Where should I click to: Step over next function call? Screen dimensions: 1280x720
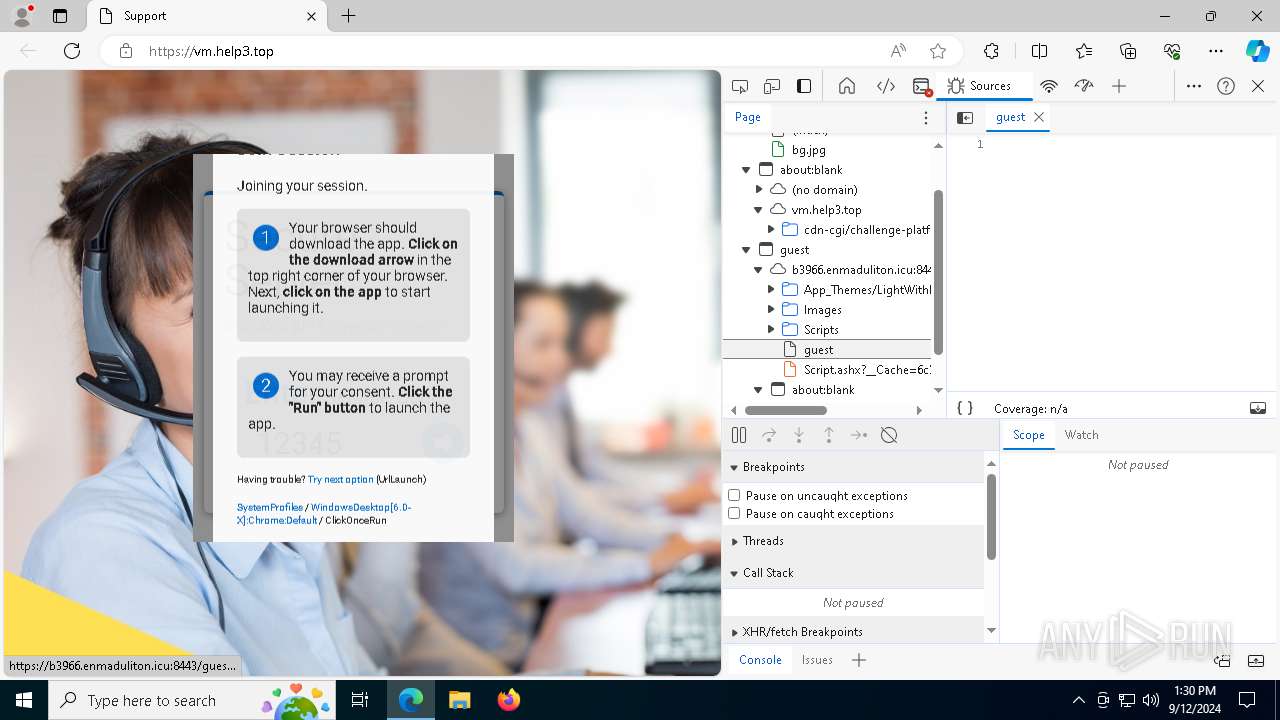coord(769,435)
